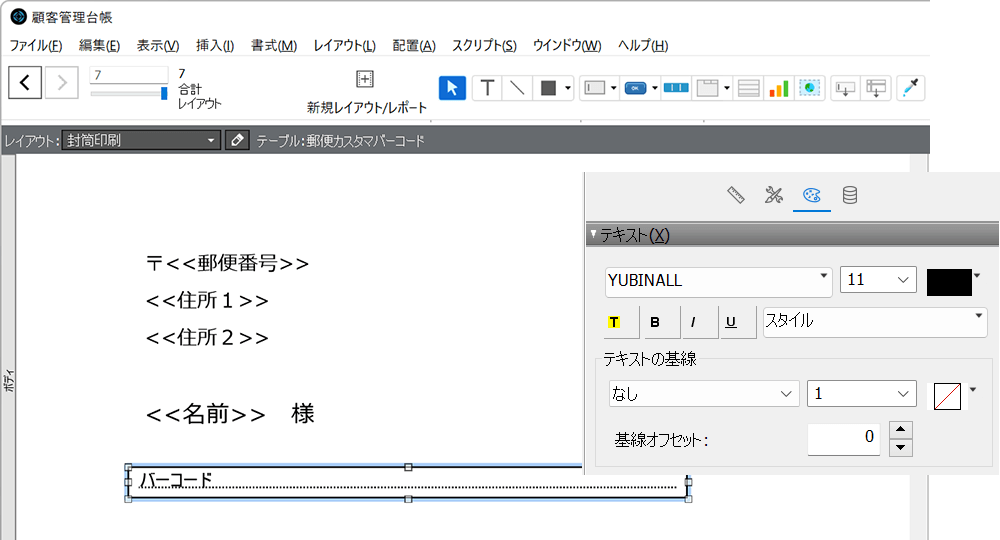Open ヘルプ(H) menu
The height and width of the screenshot is (540, 1000).
[643, 45]
